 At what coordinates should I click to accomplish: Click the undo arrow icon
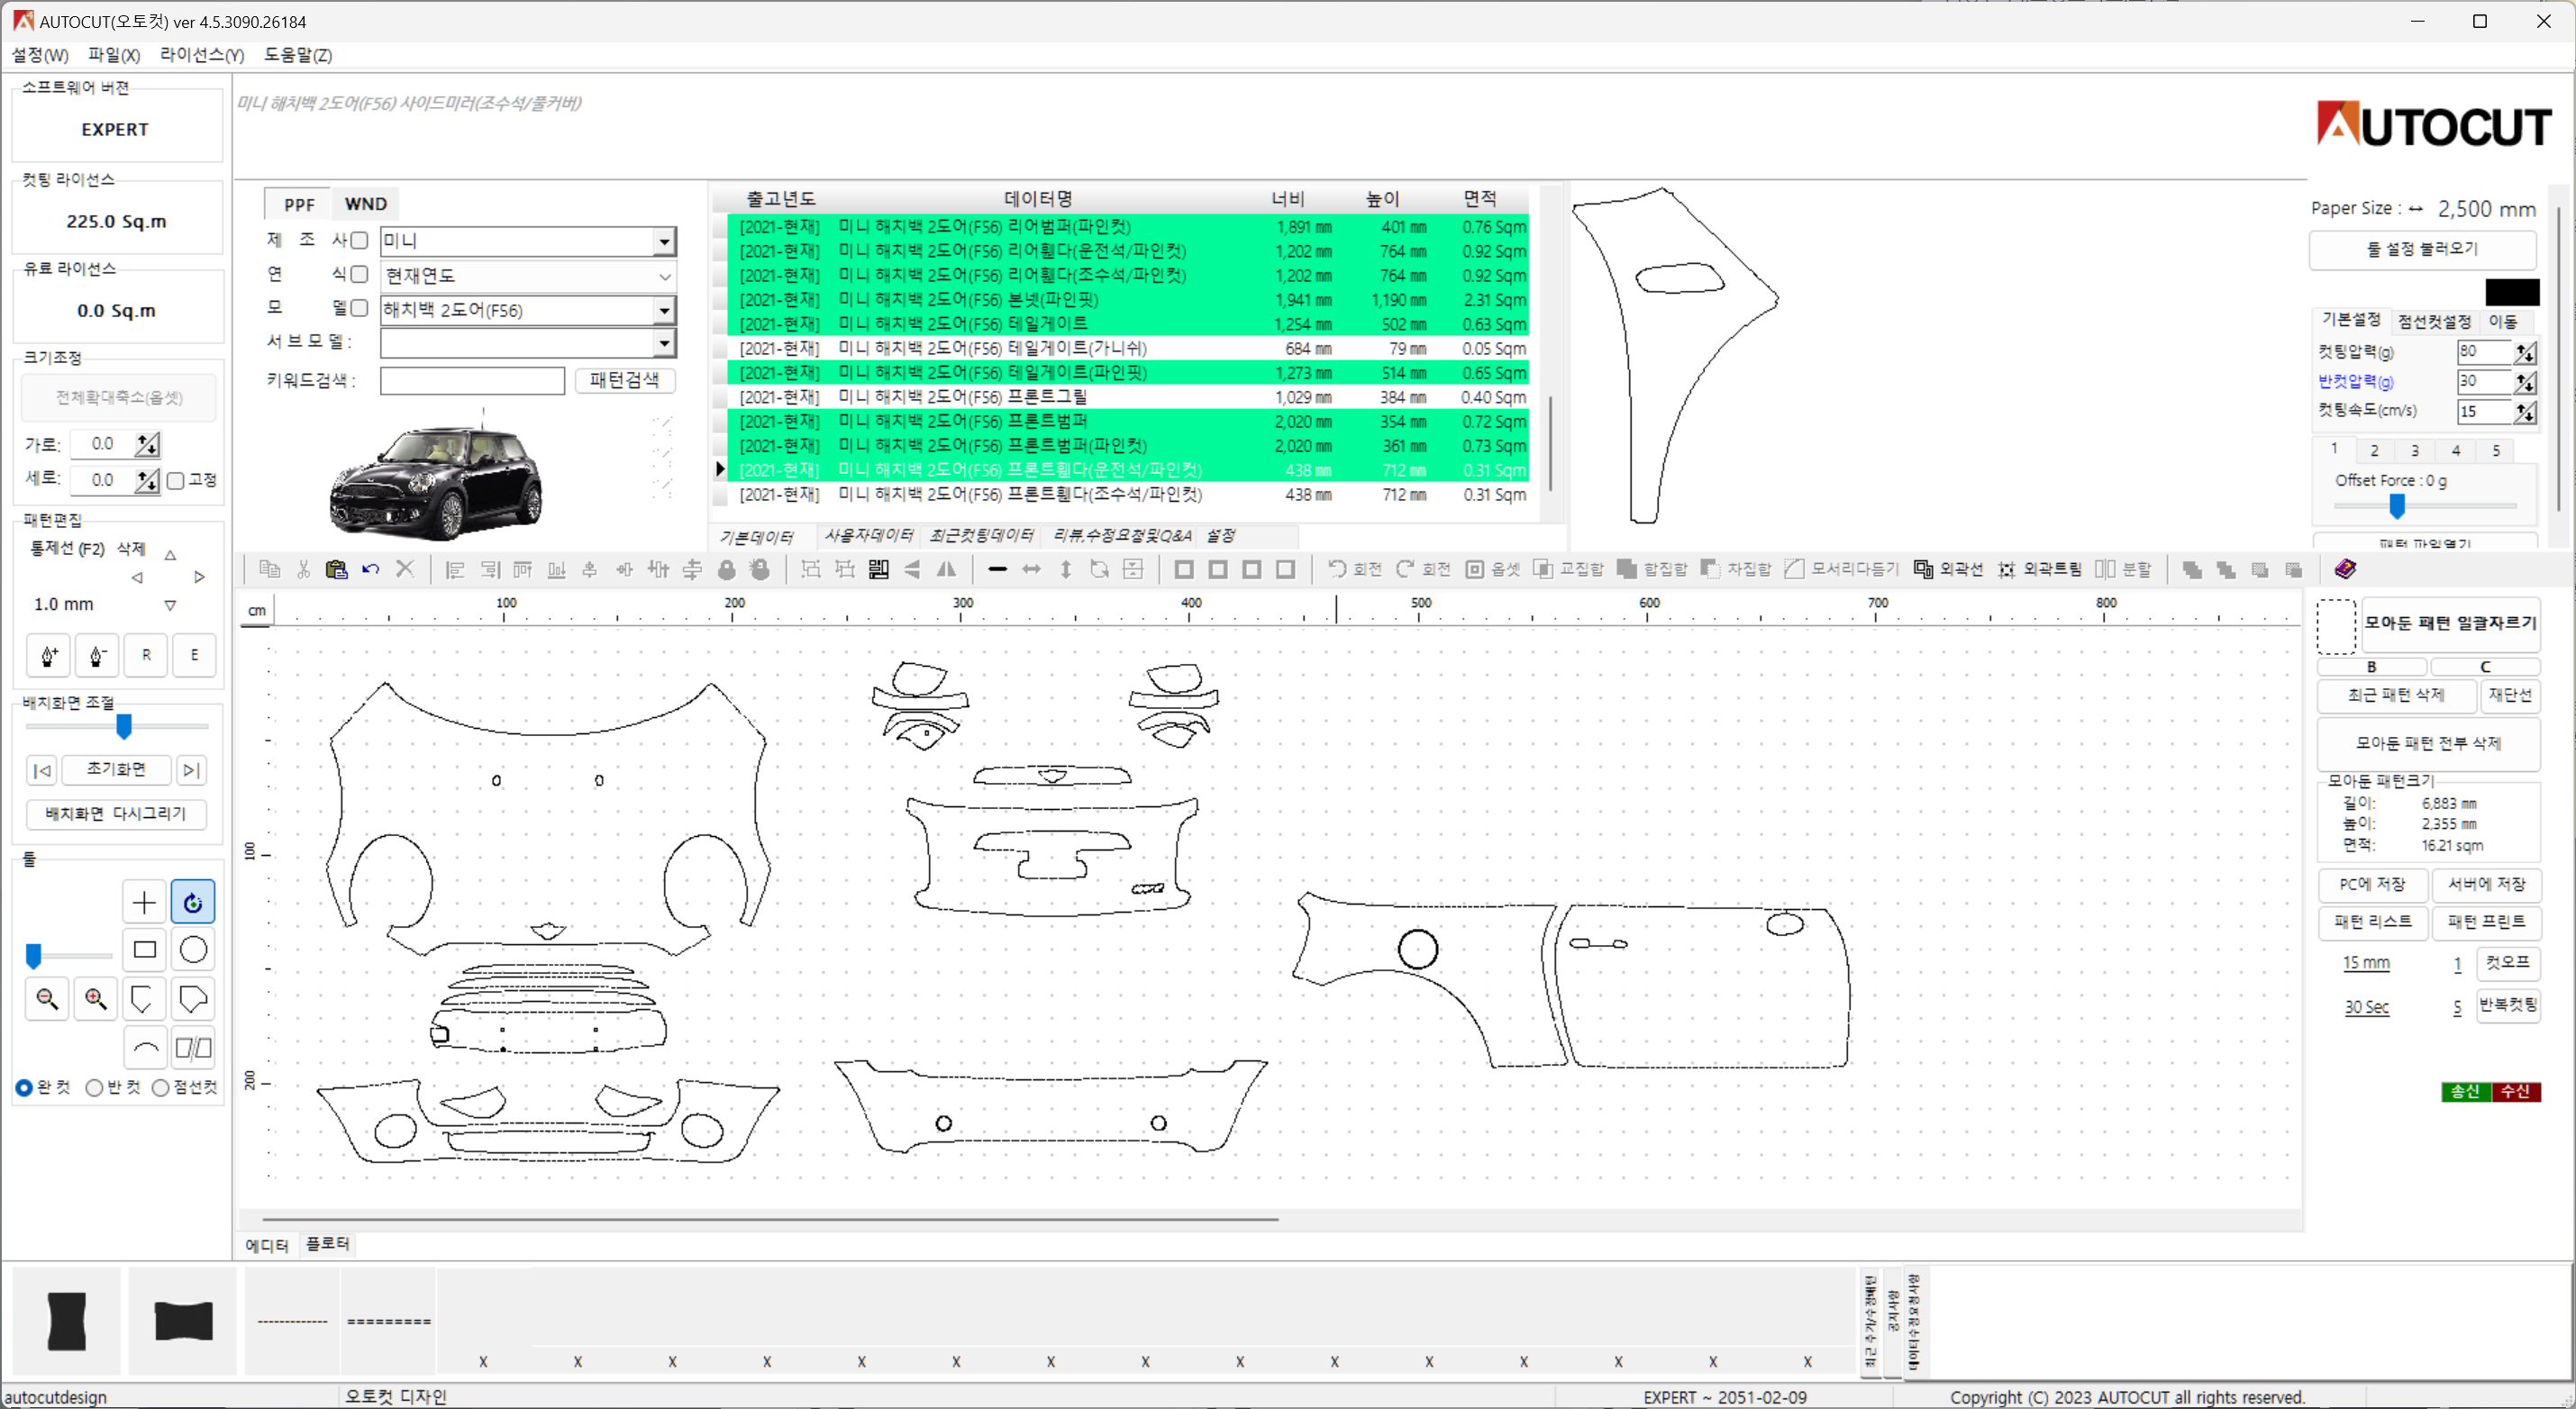pos(371,569)
